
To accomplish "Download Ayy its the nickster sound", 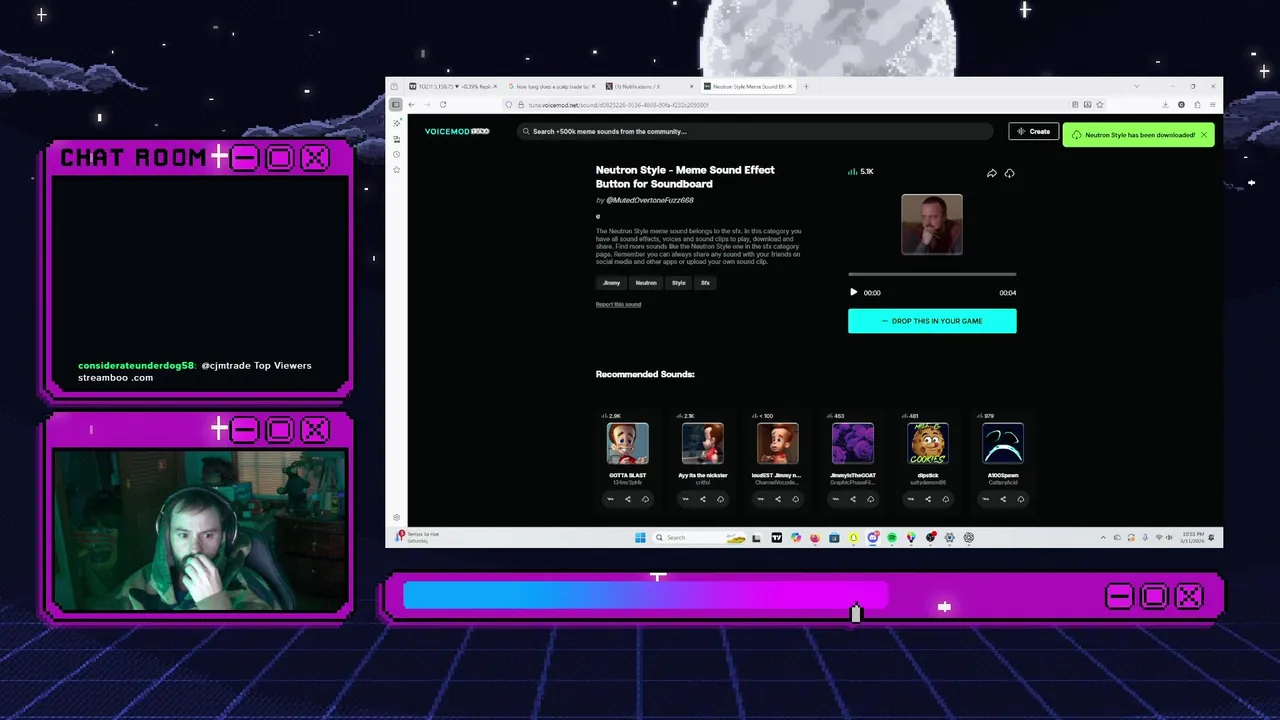I will pyautogui.click(x=720, y=499).
